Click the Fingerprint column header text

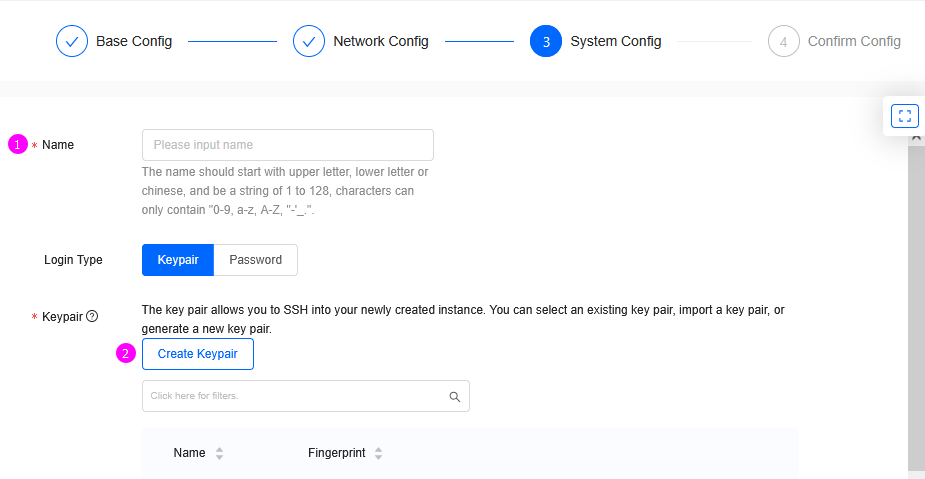click(x=336, y=453)
